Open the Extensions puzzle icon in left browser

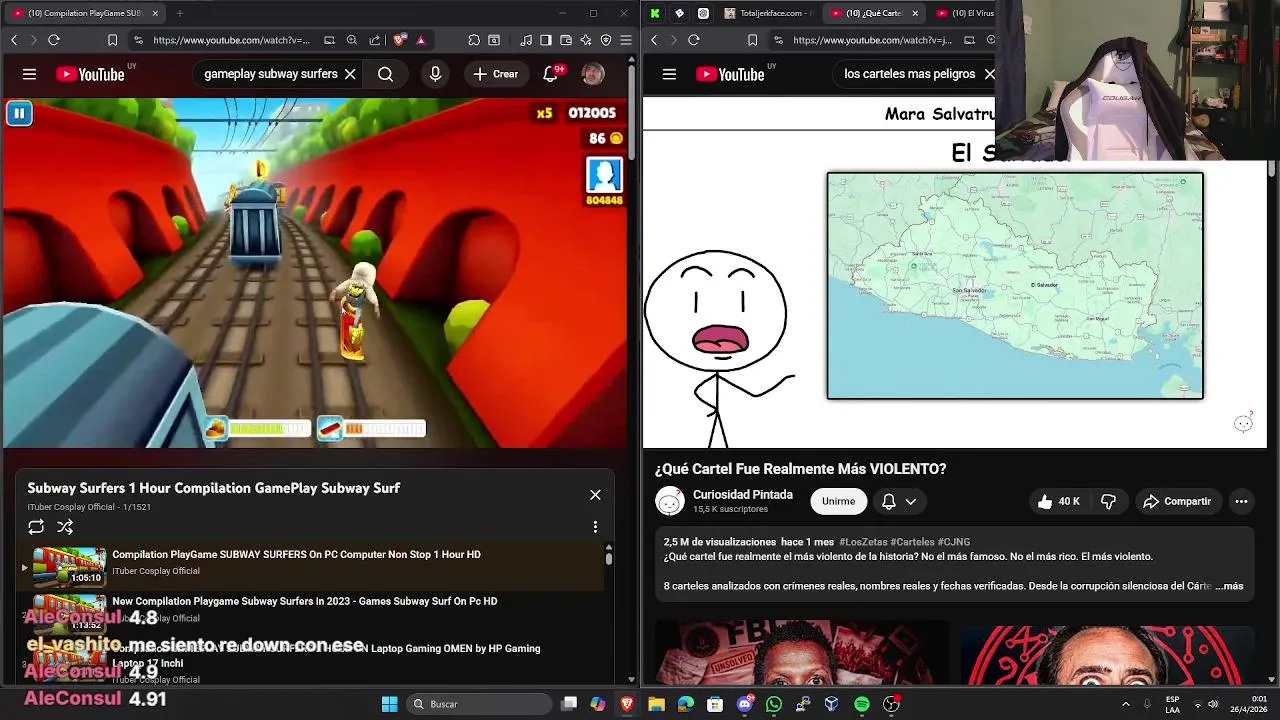pos(474,40)
